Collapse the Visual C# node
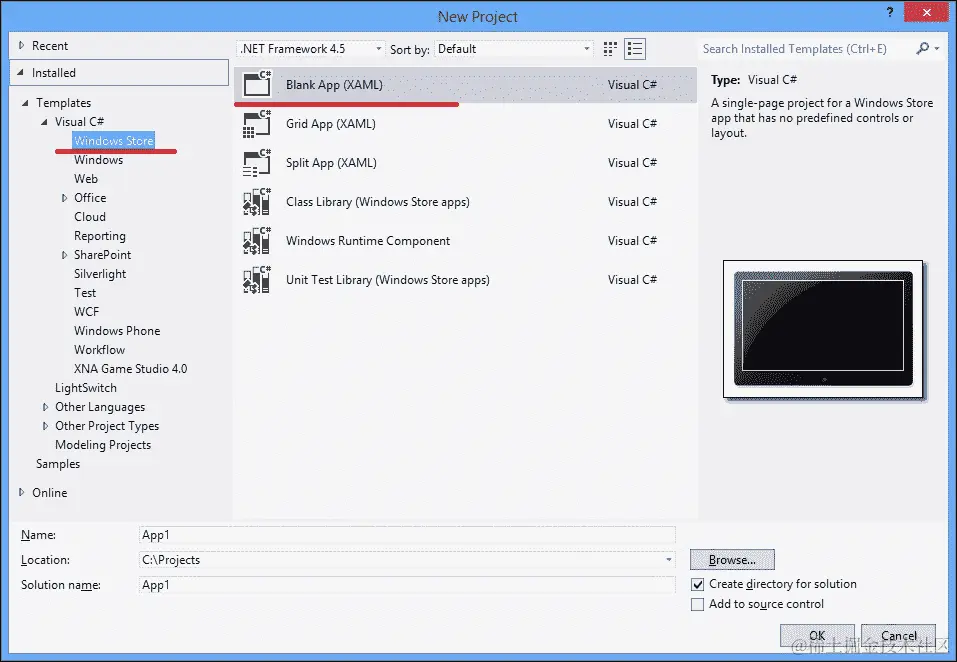The height and width of the screenshot is (662, 957). pyautogui.click(x=44, y=121)
